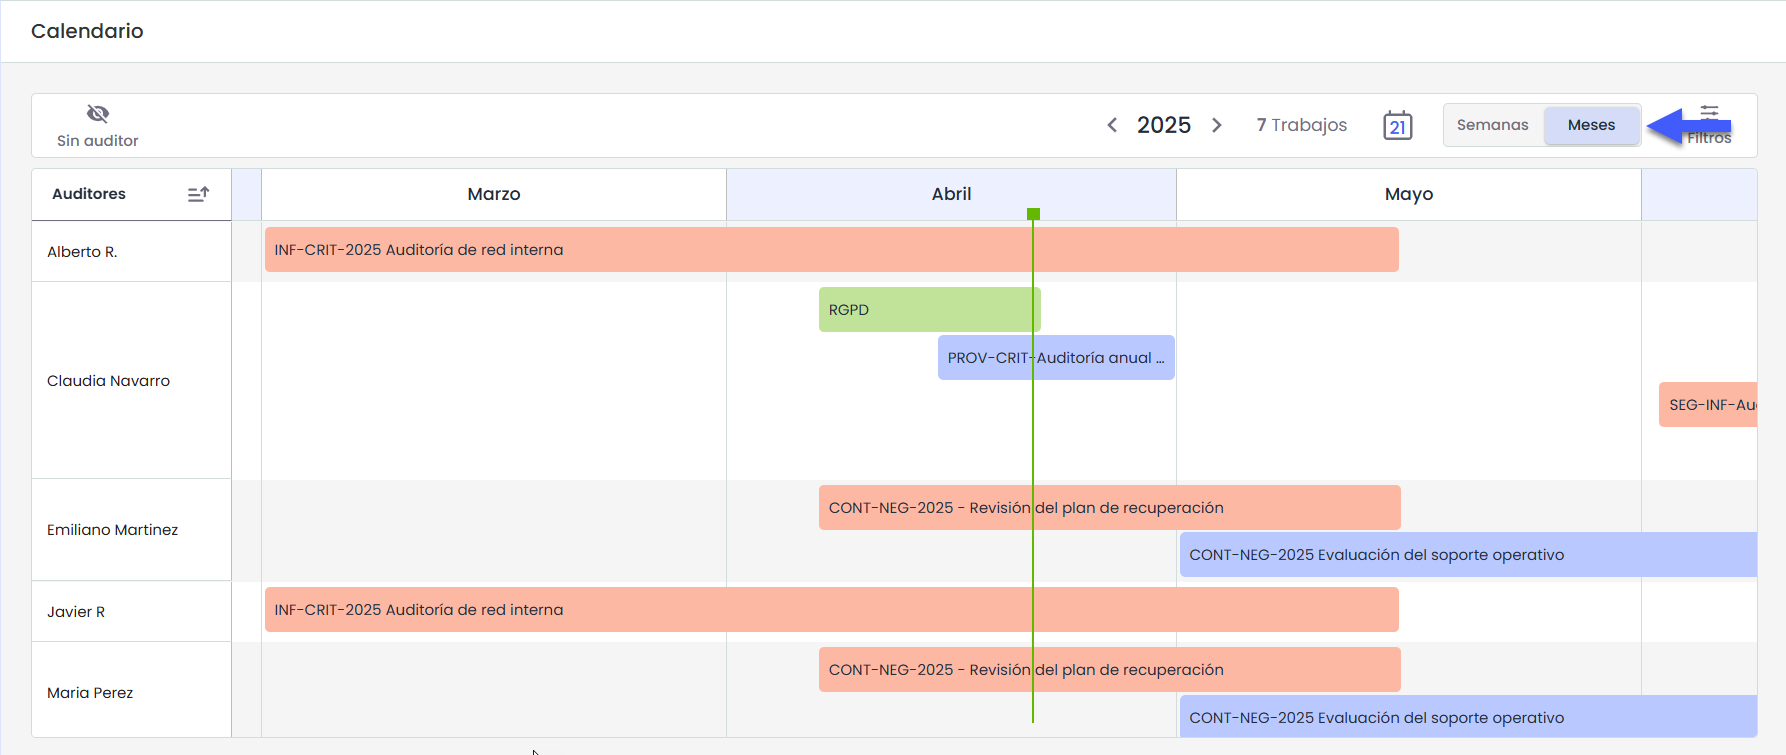This screenshot has height=755, width=1786.
Task: Open Maria Perez's Evaluación del soporte operativo
Action: tap(1467, 717)
